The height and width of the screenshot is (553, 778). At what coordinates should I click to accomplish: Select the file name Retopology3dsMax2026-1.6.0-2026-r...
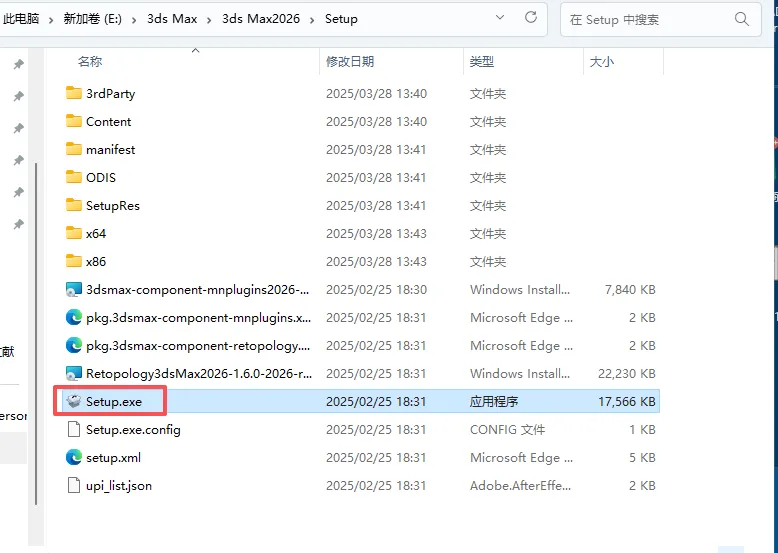click(x=199, y=373)
